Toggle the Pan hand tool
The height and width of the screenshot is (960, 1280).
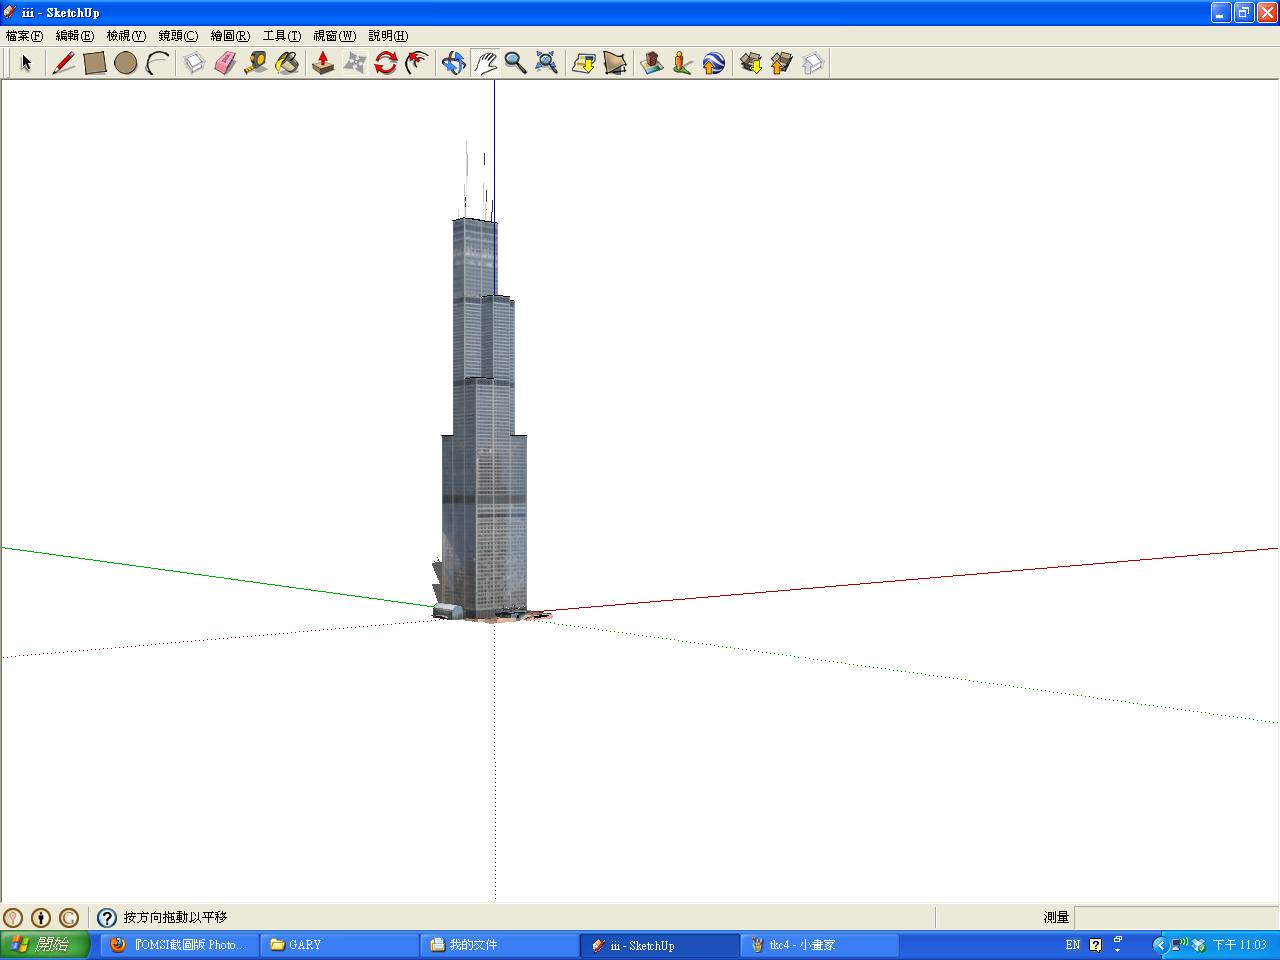[x=485, y=63]
